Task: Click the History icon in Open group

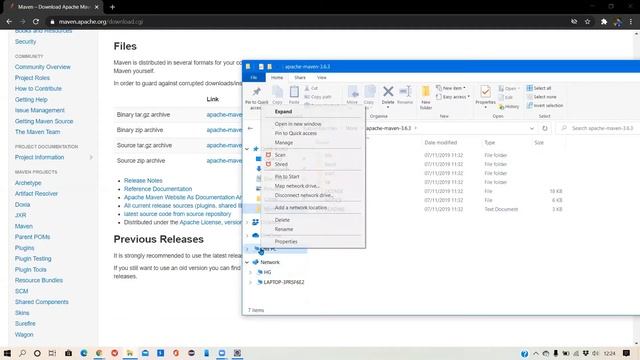Action: 509,107
